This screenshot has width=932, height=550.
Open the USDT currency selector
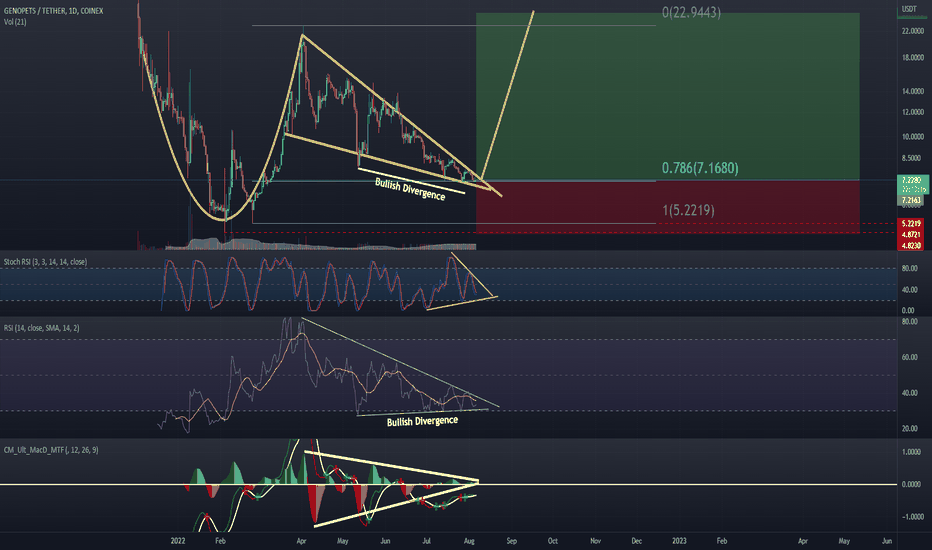click(909, 9)
